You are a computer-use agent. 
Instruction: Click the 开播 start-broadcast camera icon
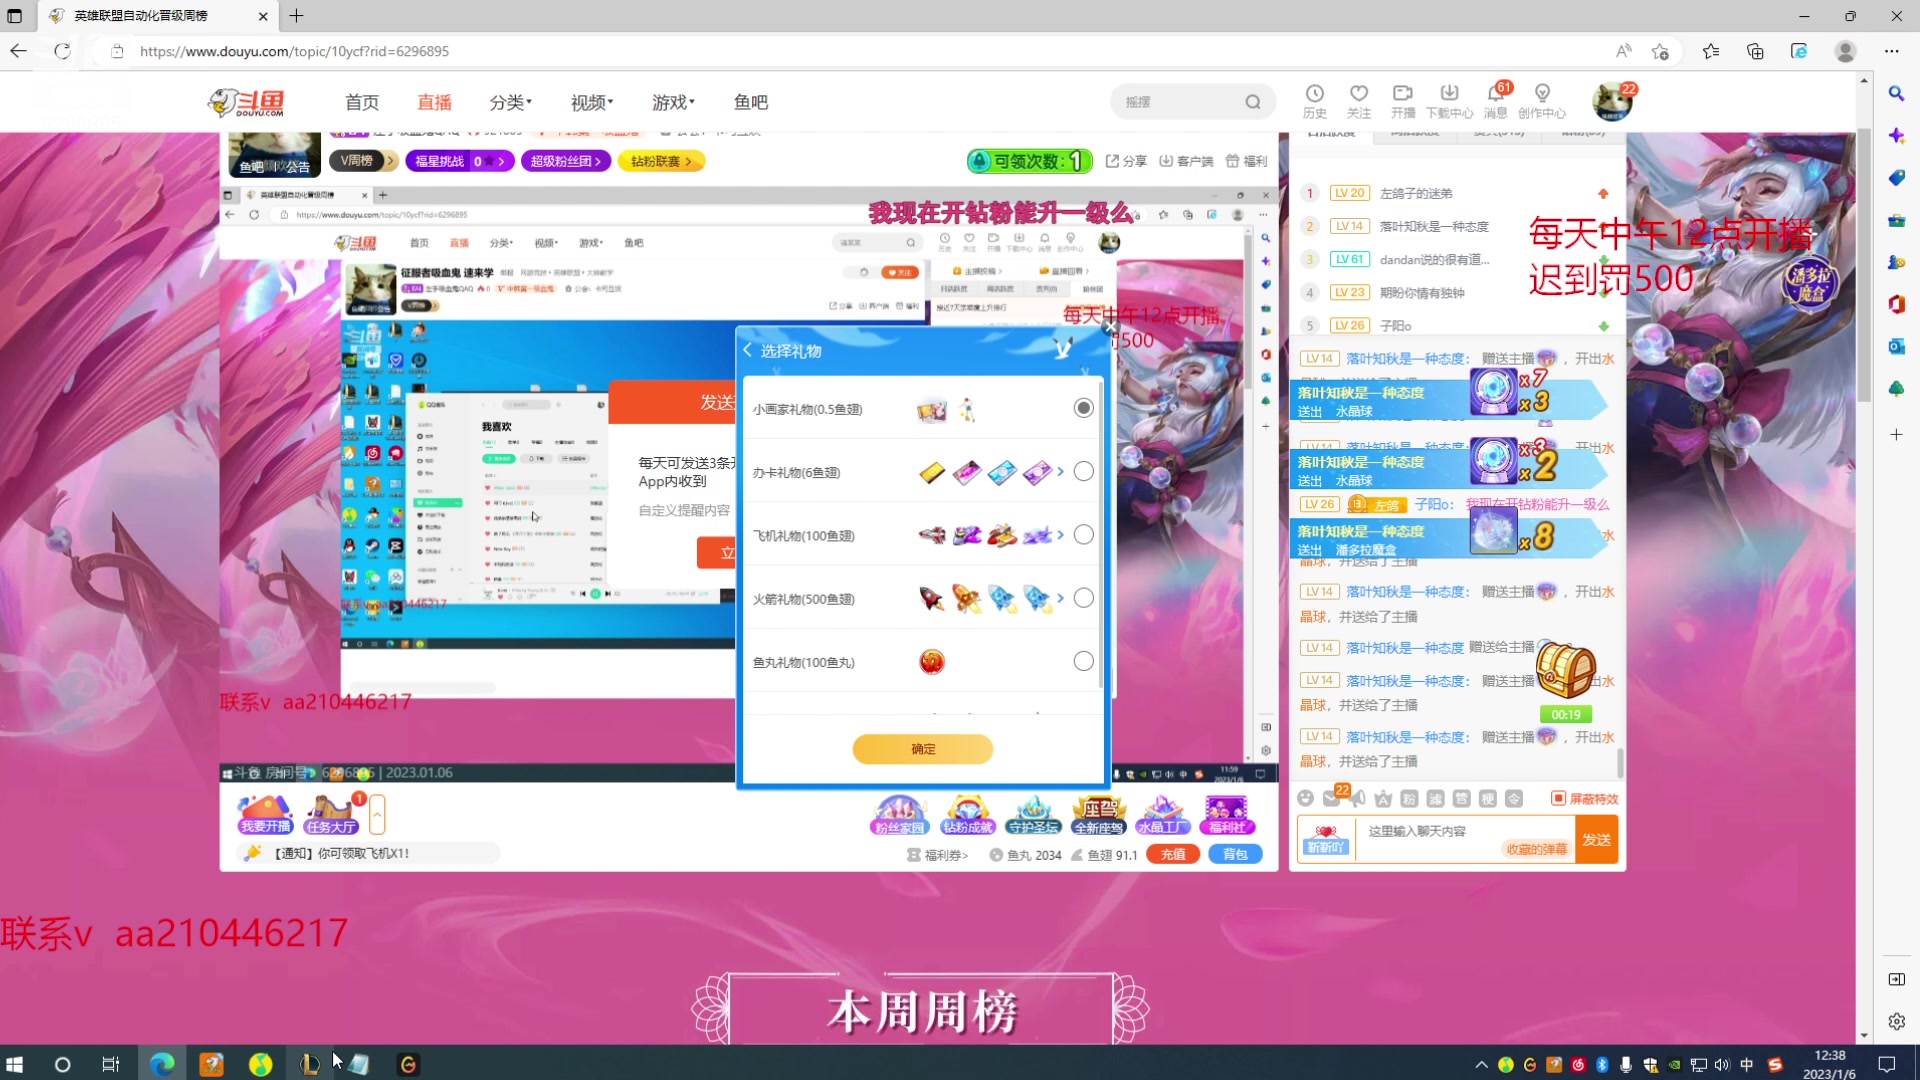(x=1403, y=101)
